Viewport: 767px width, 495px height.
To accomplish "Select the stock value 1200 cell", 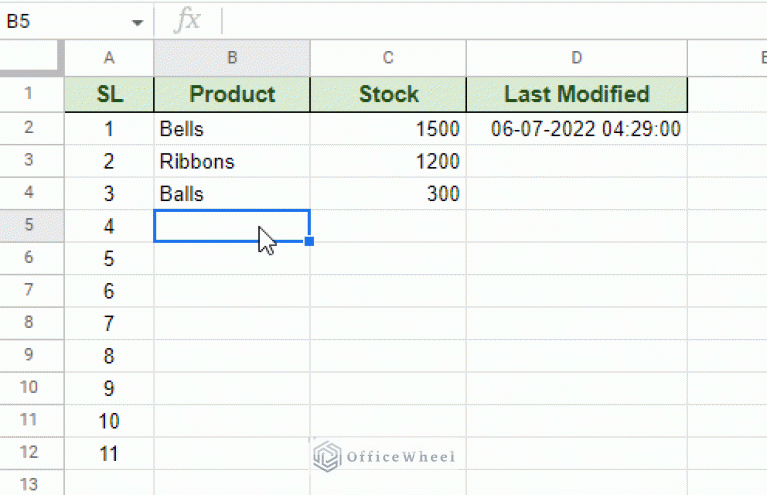I will (x=388, y=161).
